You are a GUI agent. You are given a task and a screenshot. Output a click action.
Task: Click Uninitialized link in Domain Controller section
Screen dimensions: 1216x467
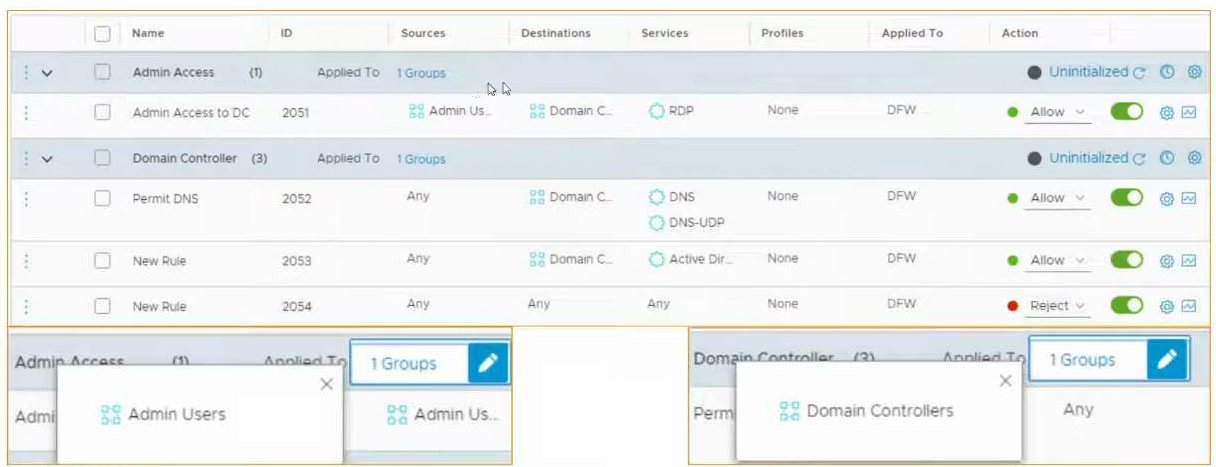[x=1088, y=158]
